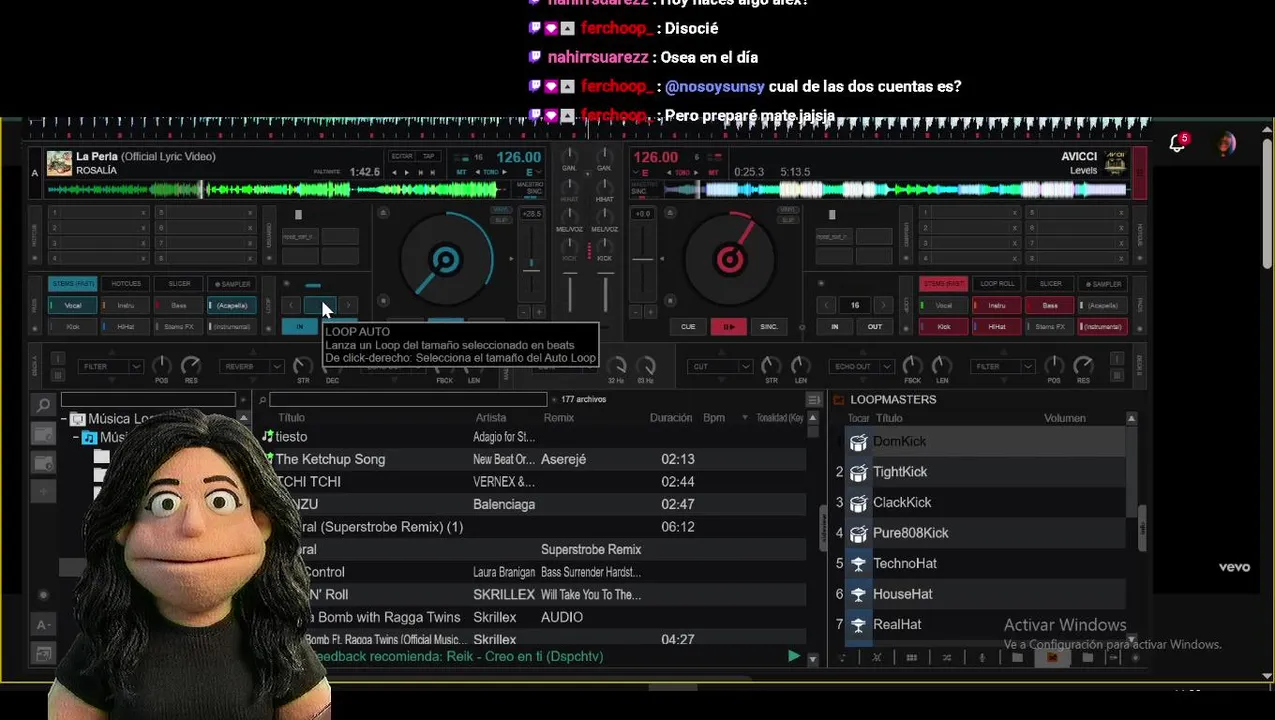Click SINC button on right deck

(769, 327)
